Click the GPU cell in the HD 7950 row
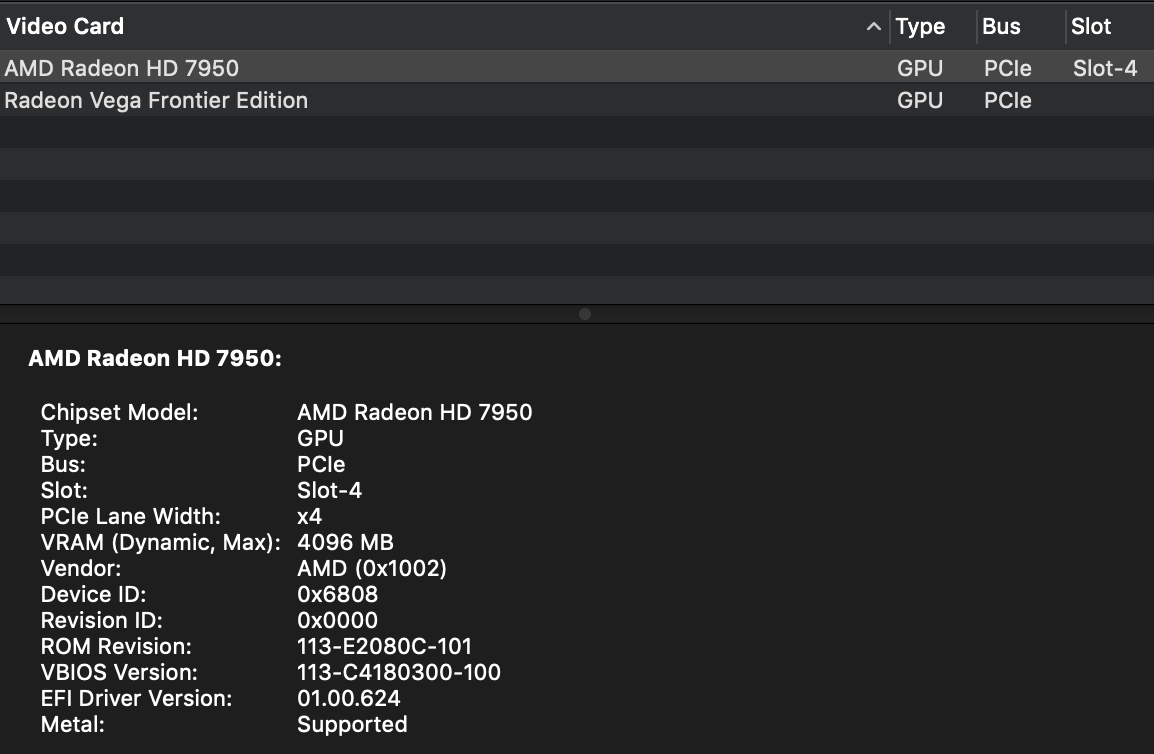This screenshot has height=754, width=1154. tap(920, 68)
